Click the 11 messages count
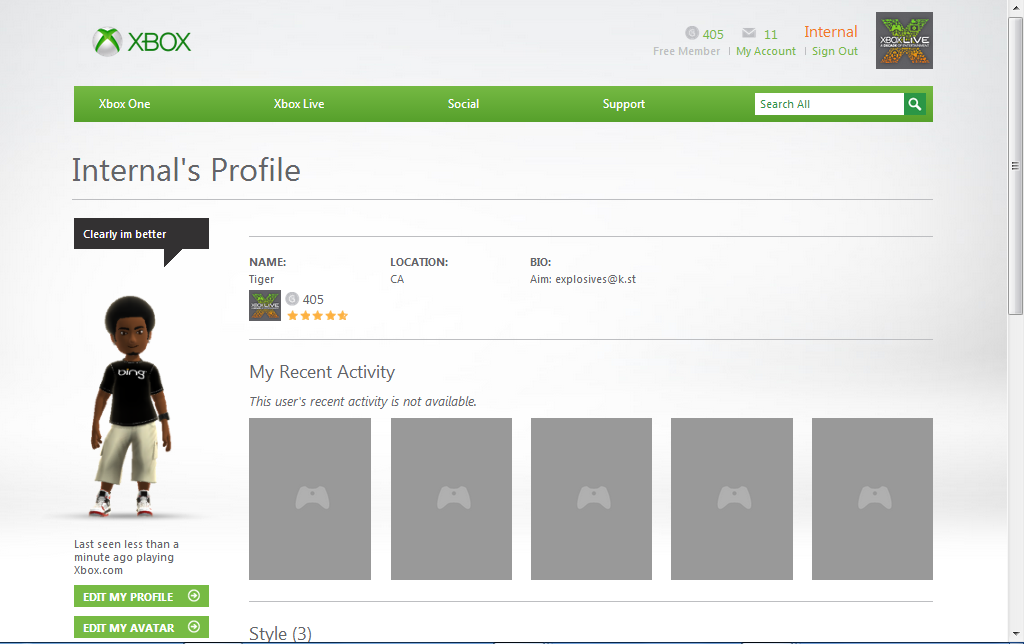Image resolution: width=1024 pixels, height=644 pixels. pos(770,34)
